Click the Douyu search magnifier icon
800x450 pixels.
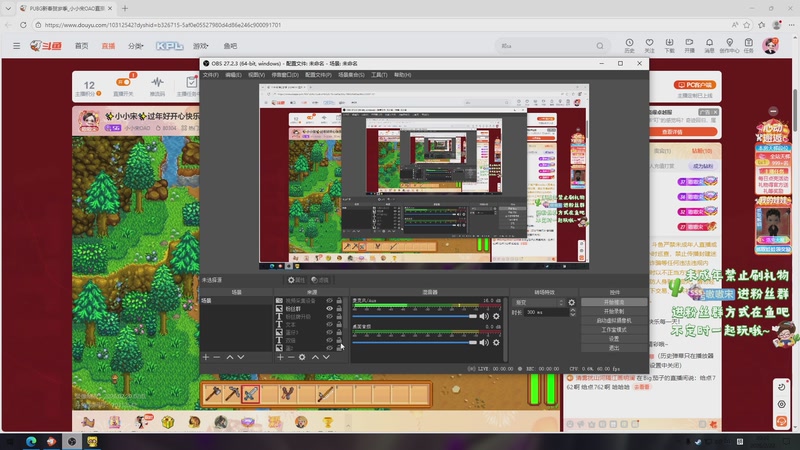(600, 46)
